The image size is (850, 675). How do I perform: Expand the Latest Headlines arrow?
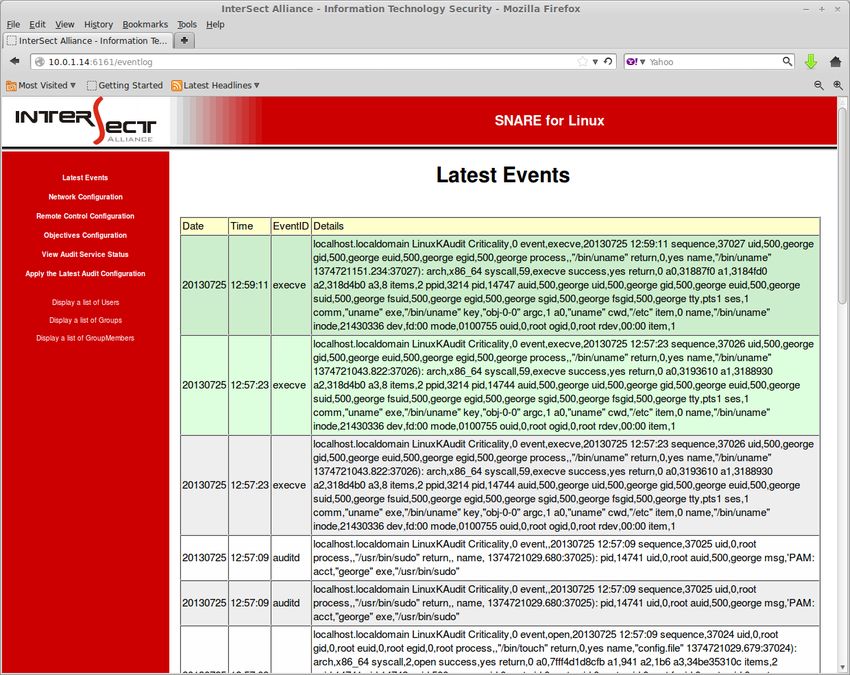(x=257, y=85)
